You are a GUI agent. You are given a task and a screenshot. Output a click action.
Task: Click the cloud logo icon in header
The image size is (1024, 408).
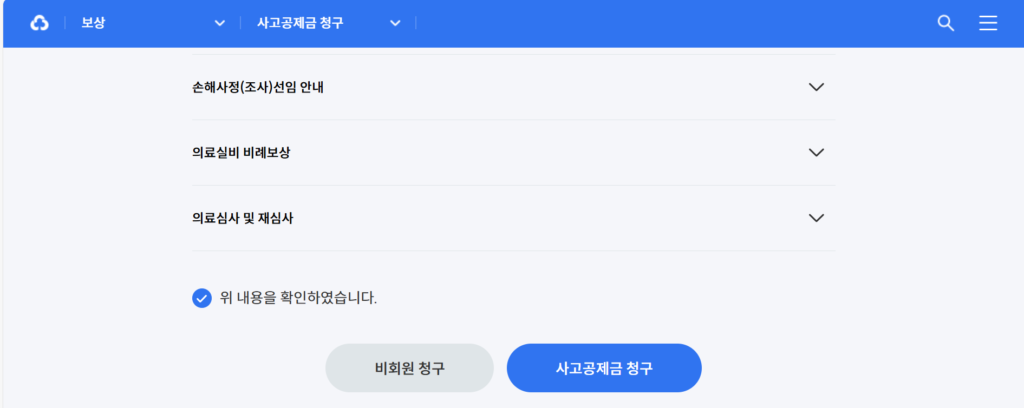tap(39, 24)
